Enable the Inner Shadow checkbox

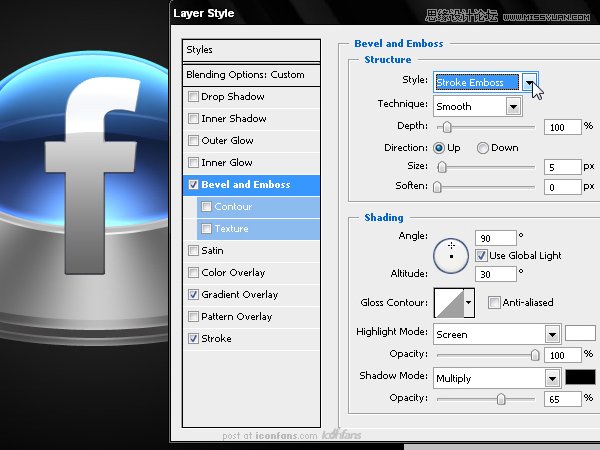click(193, 119)
